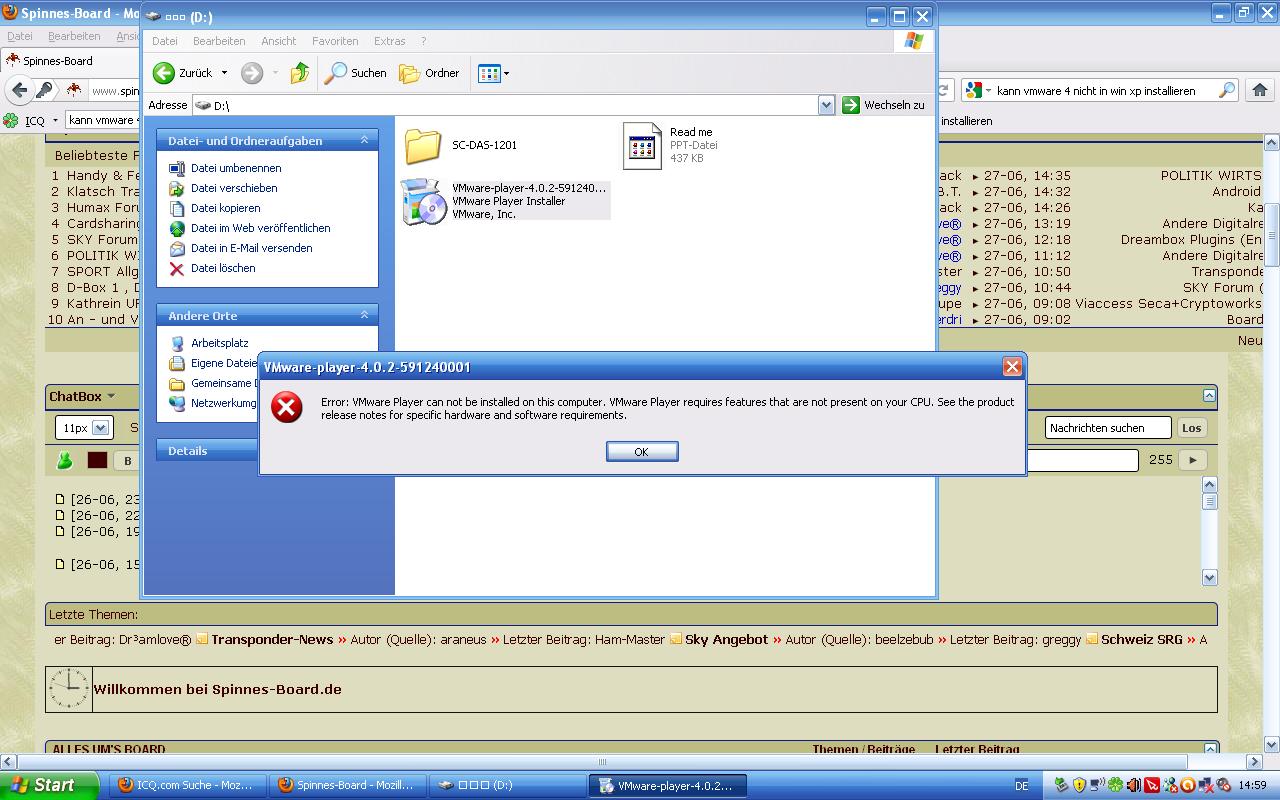Click the Zurück back arrow icon
Image resolution: width=1280 pixels, height=800 pixels.
pyautogui.click(x=164, y=73)
